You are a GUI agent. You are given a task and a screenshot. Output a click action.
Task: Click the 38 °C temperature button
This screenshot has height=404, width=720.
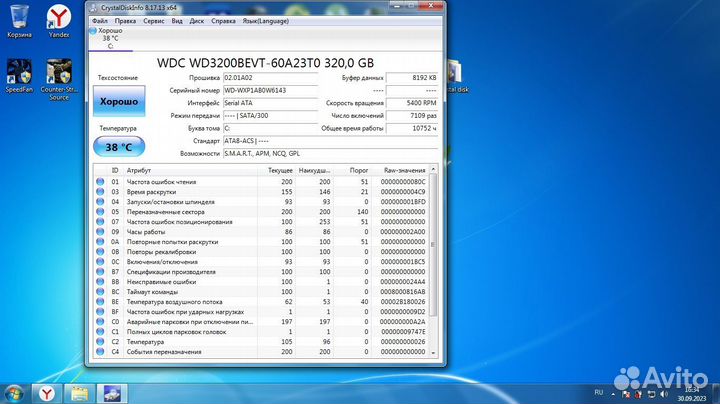click(x=119, y=147)
